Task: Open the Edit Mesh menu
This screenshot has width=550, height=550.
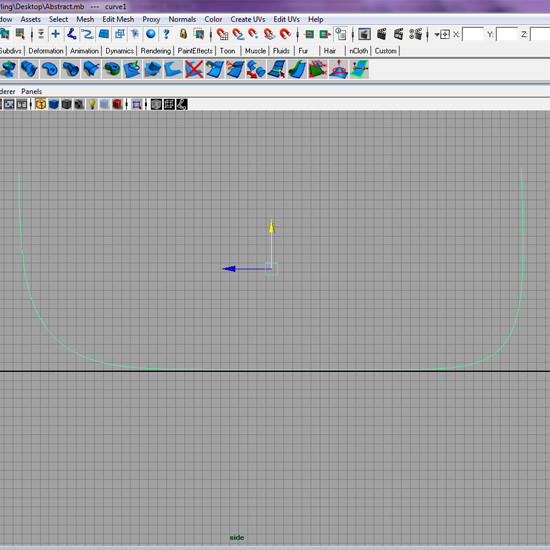Action: [118, 19]
